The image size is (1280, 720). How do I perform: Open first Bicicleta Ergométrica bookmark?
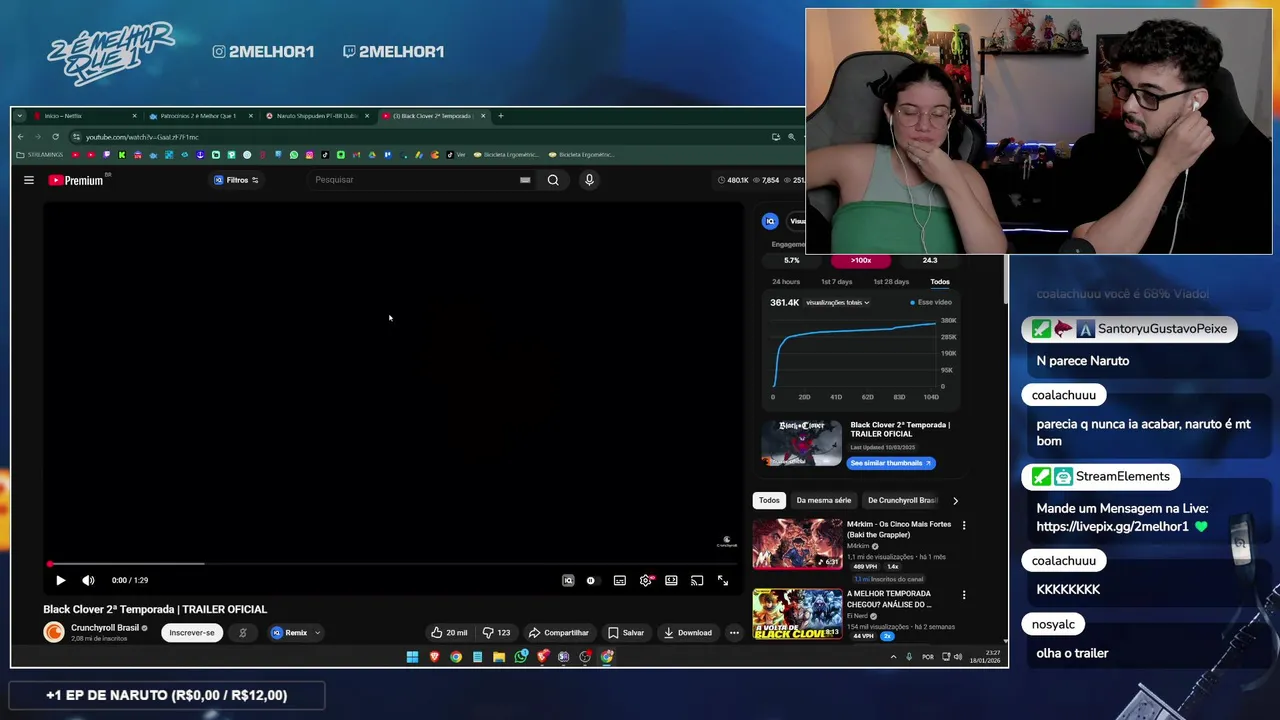pyautogui.click(x=506, y=155)
